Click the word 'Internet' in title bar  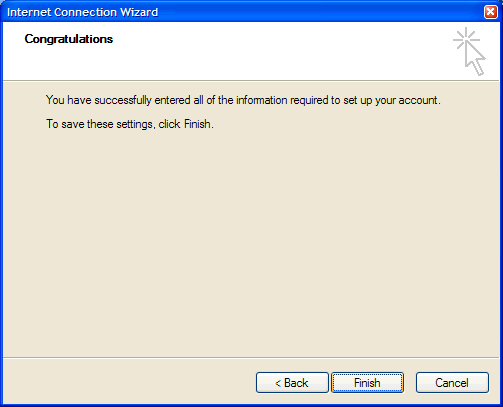tap(29, 12)
